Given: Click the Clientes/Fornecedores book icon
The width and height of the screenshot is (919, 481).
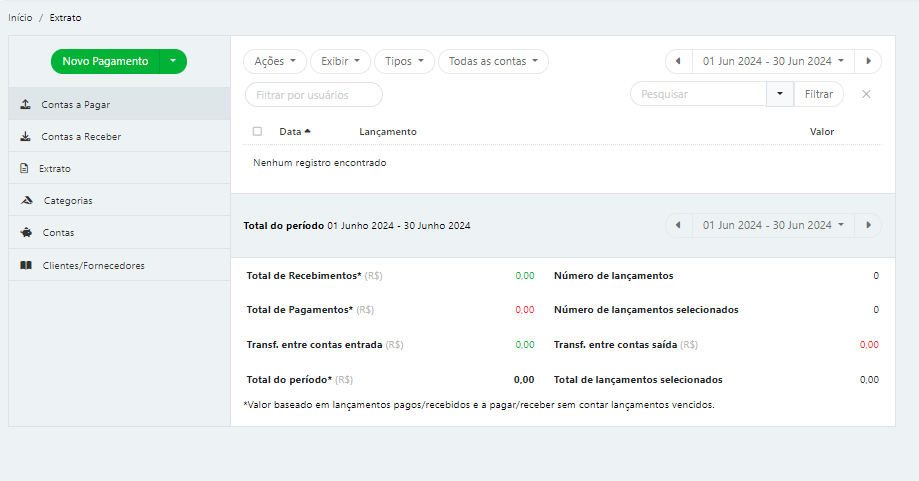Looking at the screenshot, I should click(26, 265).
